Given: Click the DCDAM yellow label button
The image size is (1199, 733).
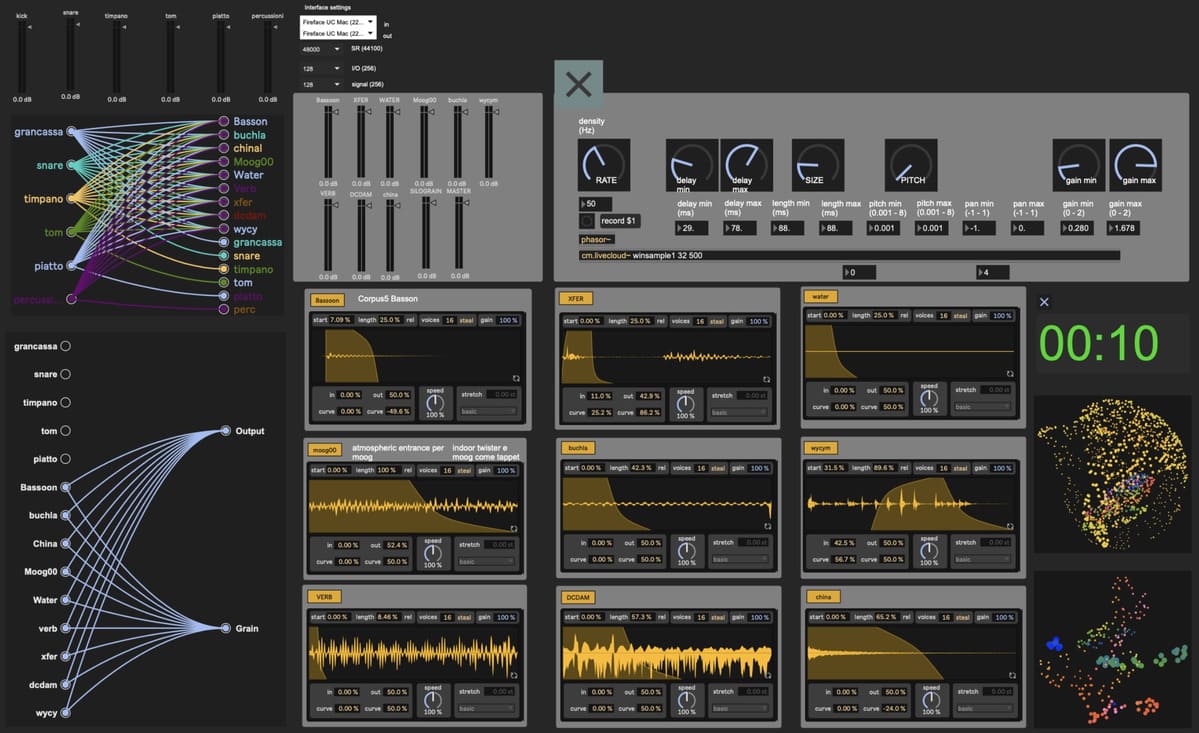Looking at the screenshot, I should 578,597.
